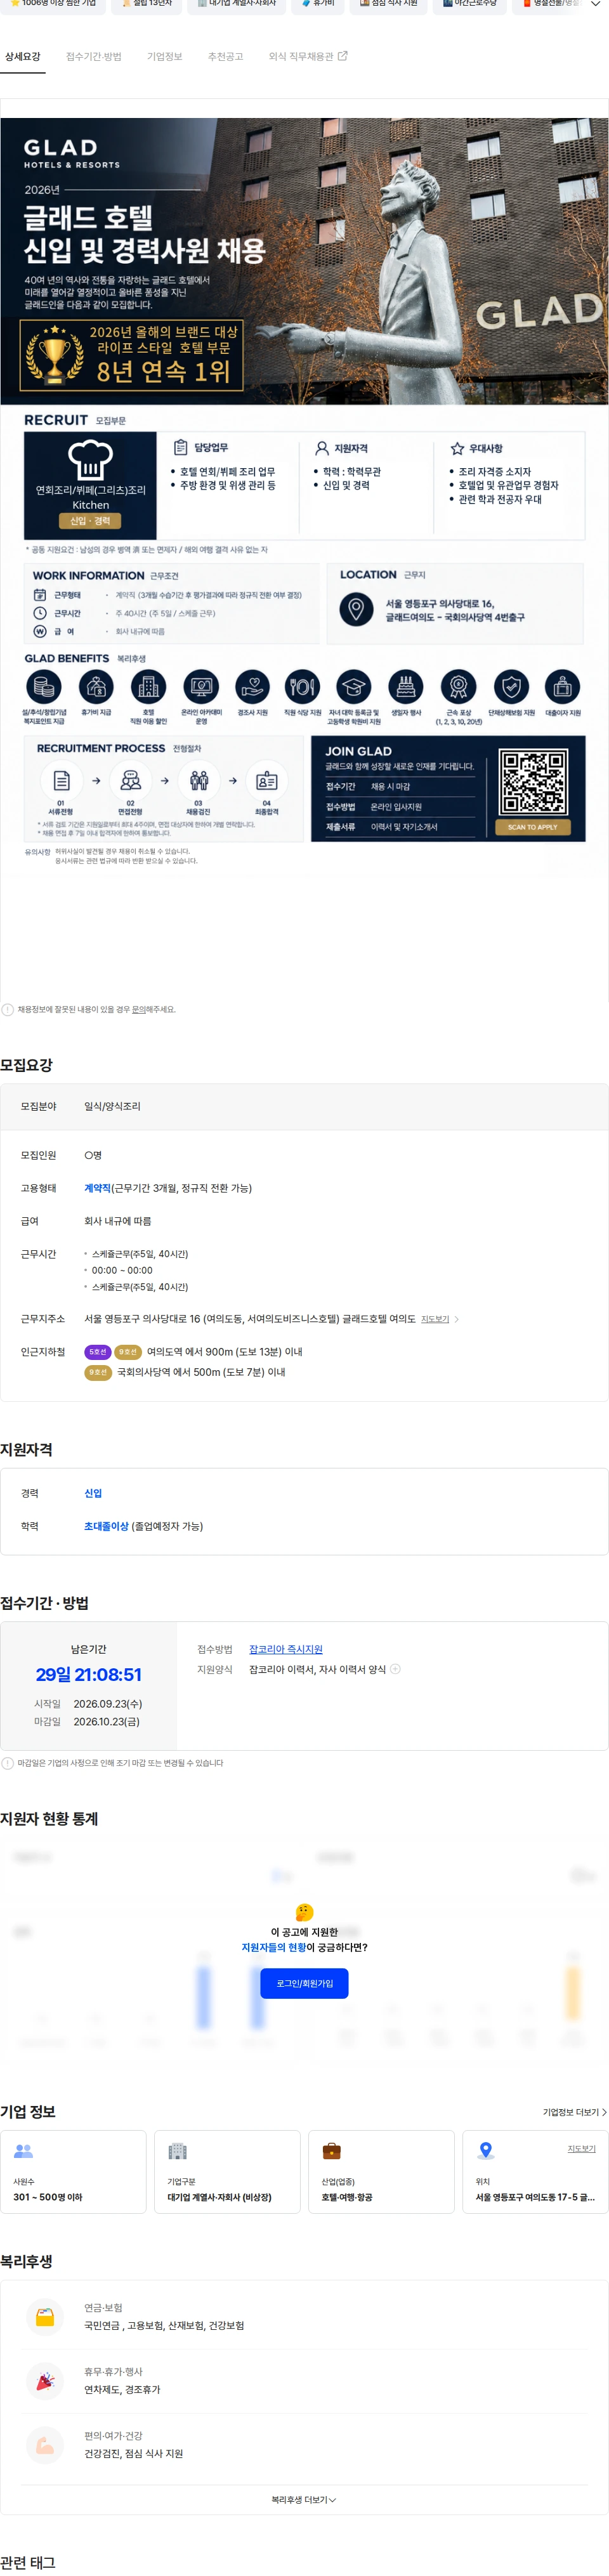609x2576 pixels.
Task: Click the 휴가비 지급 benefit icon
Action: click(95, 687)
